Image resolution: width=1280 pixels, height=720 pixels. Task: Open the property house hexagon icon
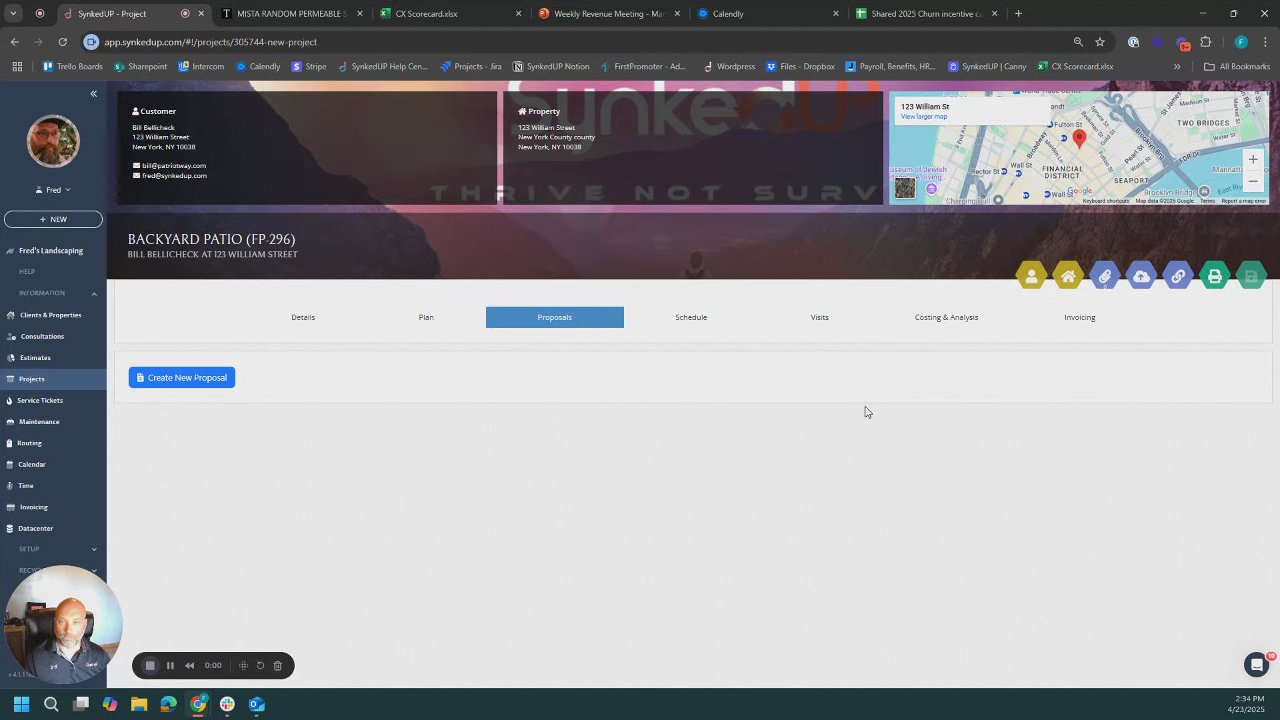click(x=1068, y=276)
